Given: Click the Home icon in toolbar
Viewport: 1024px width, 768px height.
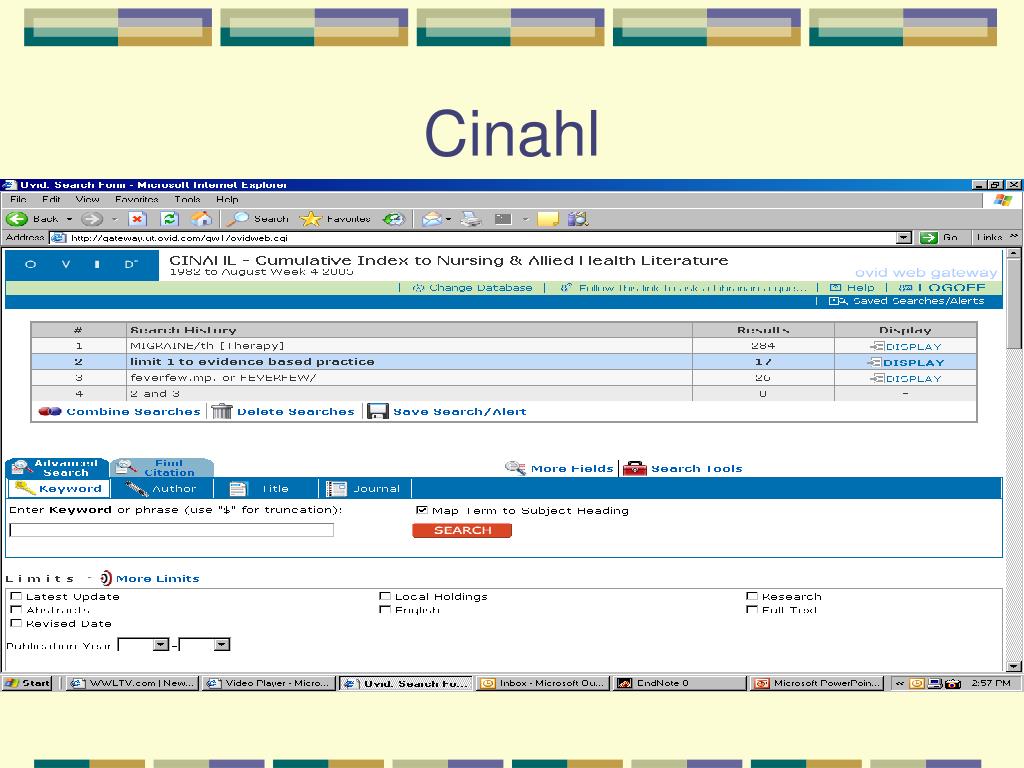Looking at the screenshot, I should coord(202,219).
